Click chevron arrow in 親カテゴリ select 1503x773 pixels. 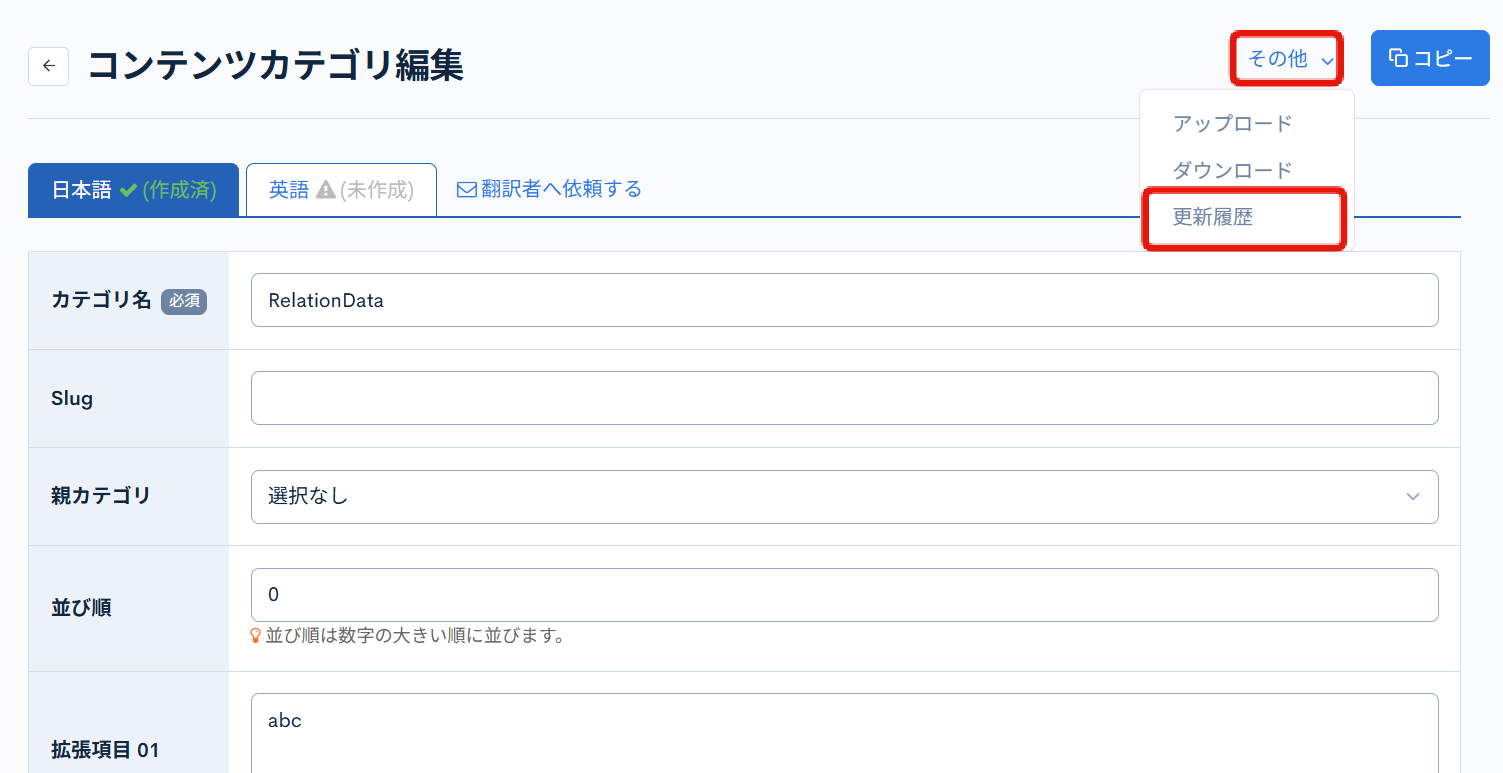tap(1412, 497)
